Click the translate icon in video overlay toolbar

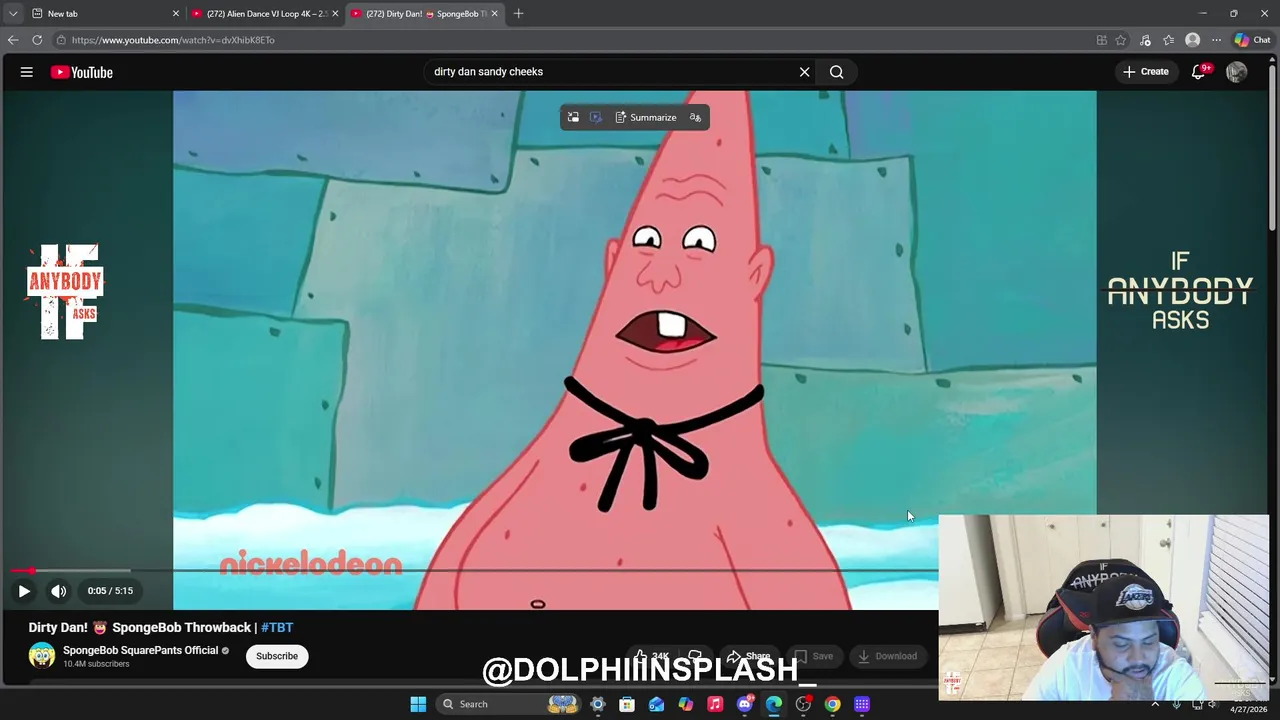696,118
